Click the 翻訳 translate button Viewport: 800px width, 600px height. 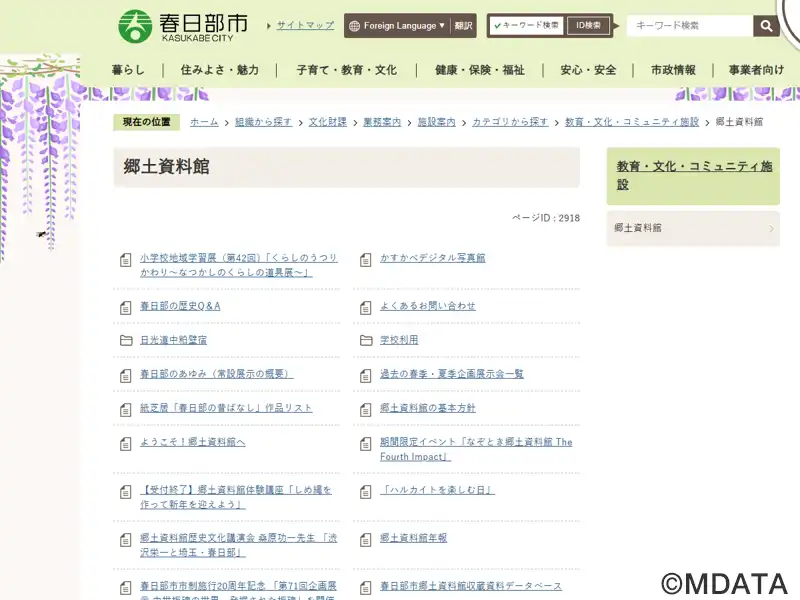pyautogui.click(x=463, y=26)
